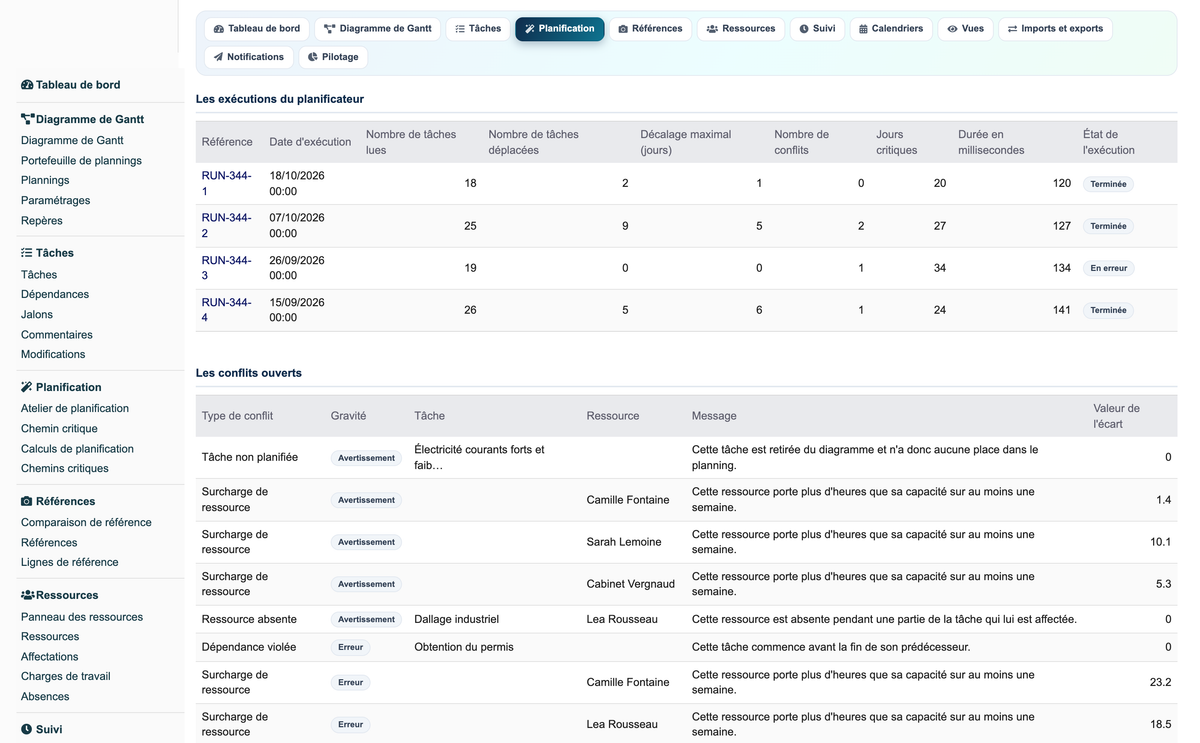Open Dépendances in sidebar
Screen dimensions: 1200x743
(55, 294)
